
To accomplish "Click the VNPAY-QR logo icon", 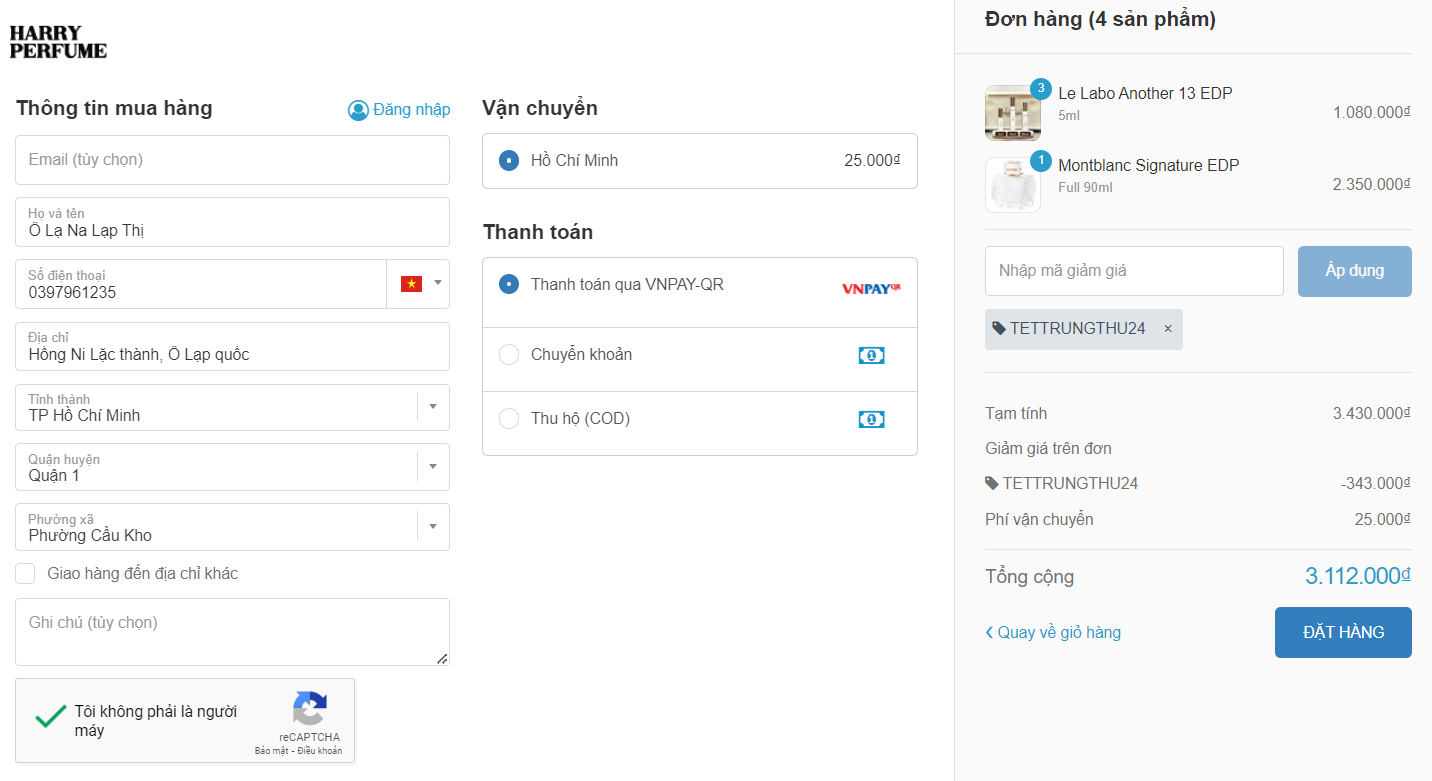I will point(871,288).
